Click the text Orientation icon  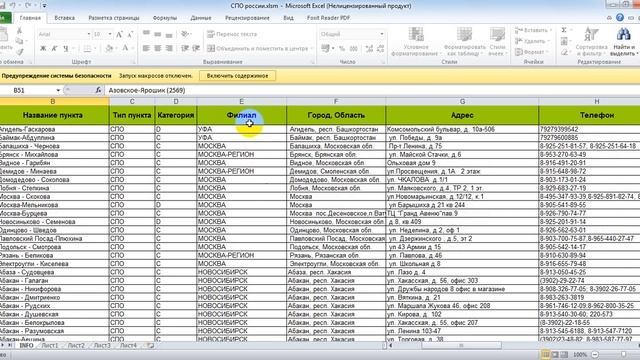[x=185, y=34]
